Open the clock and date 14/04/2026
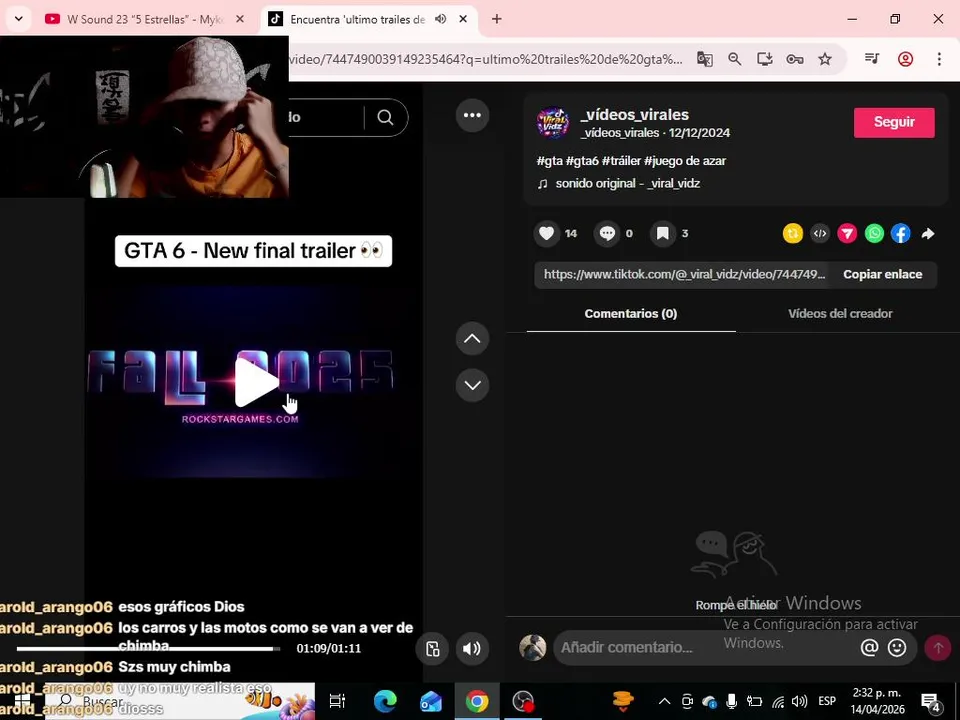The width and height of the screenshot is (960, 720). pos(877,702)
